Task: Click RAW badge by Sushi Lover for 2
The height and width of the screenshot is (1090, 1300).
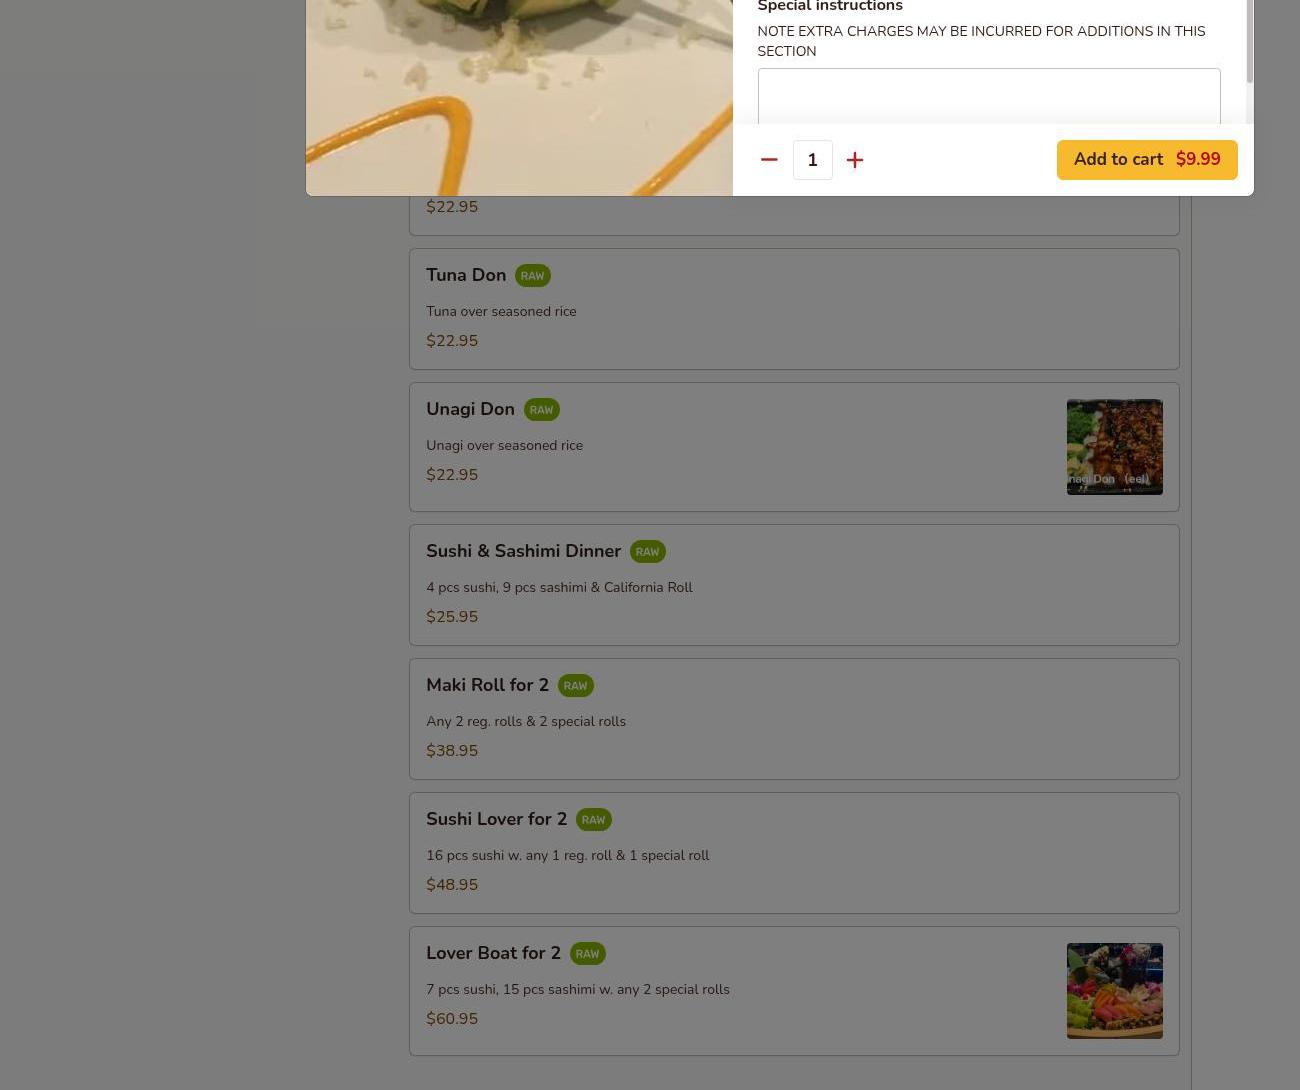Action: point(593,820)
